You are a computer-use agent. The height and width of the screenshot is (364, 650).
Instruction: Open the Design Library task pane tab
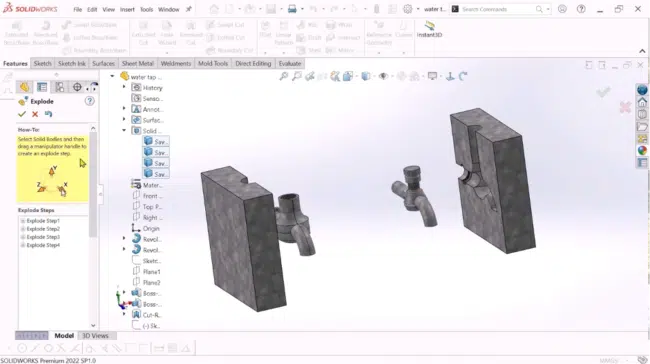coord(642,114)
